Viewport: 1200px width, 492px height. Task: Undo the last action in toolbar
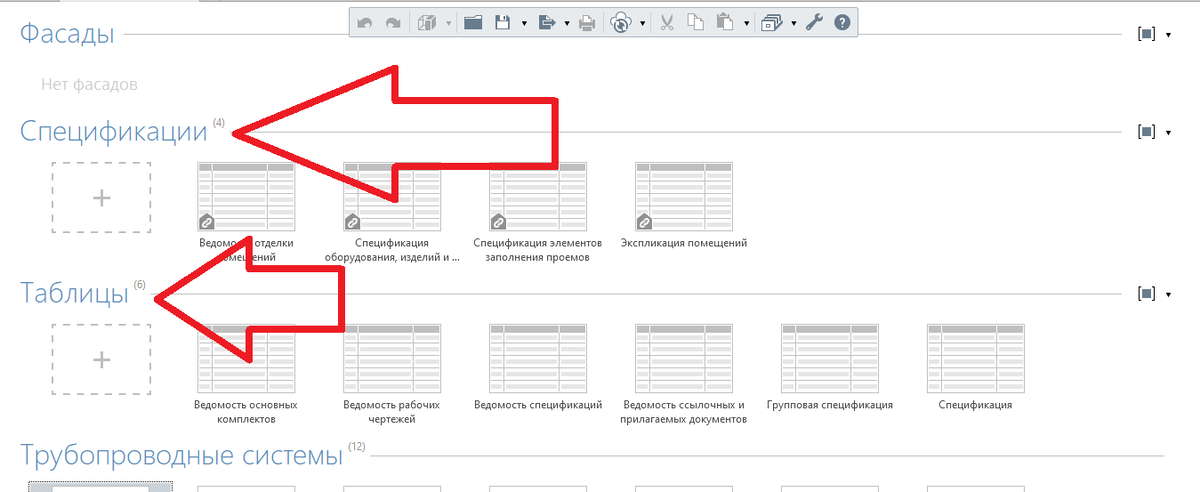click(x=366, y=22)
